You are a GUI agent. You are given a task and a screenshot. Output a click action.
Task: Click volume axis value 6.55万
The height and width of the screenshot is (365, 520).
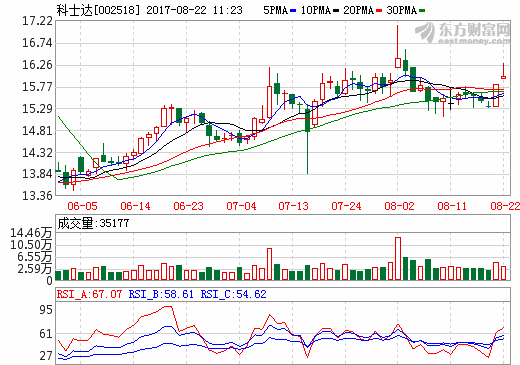(35, 257)
